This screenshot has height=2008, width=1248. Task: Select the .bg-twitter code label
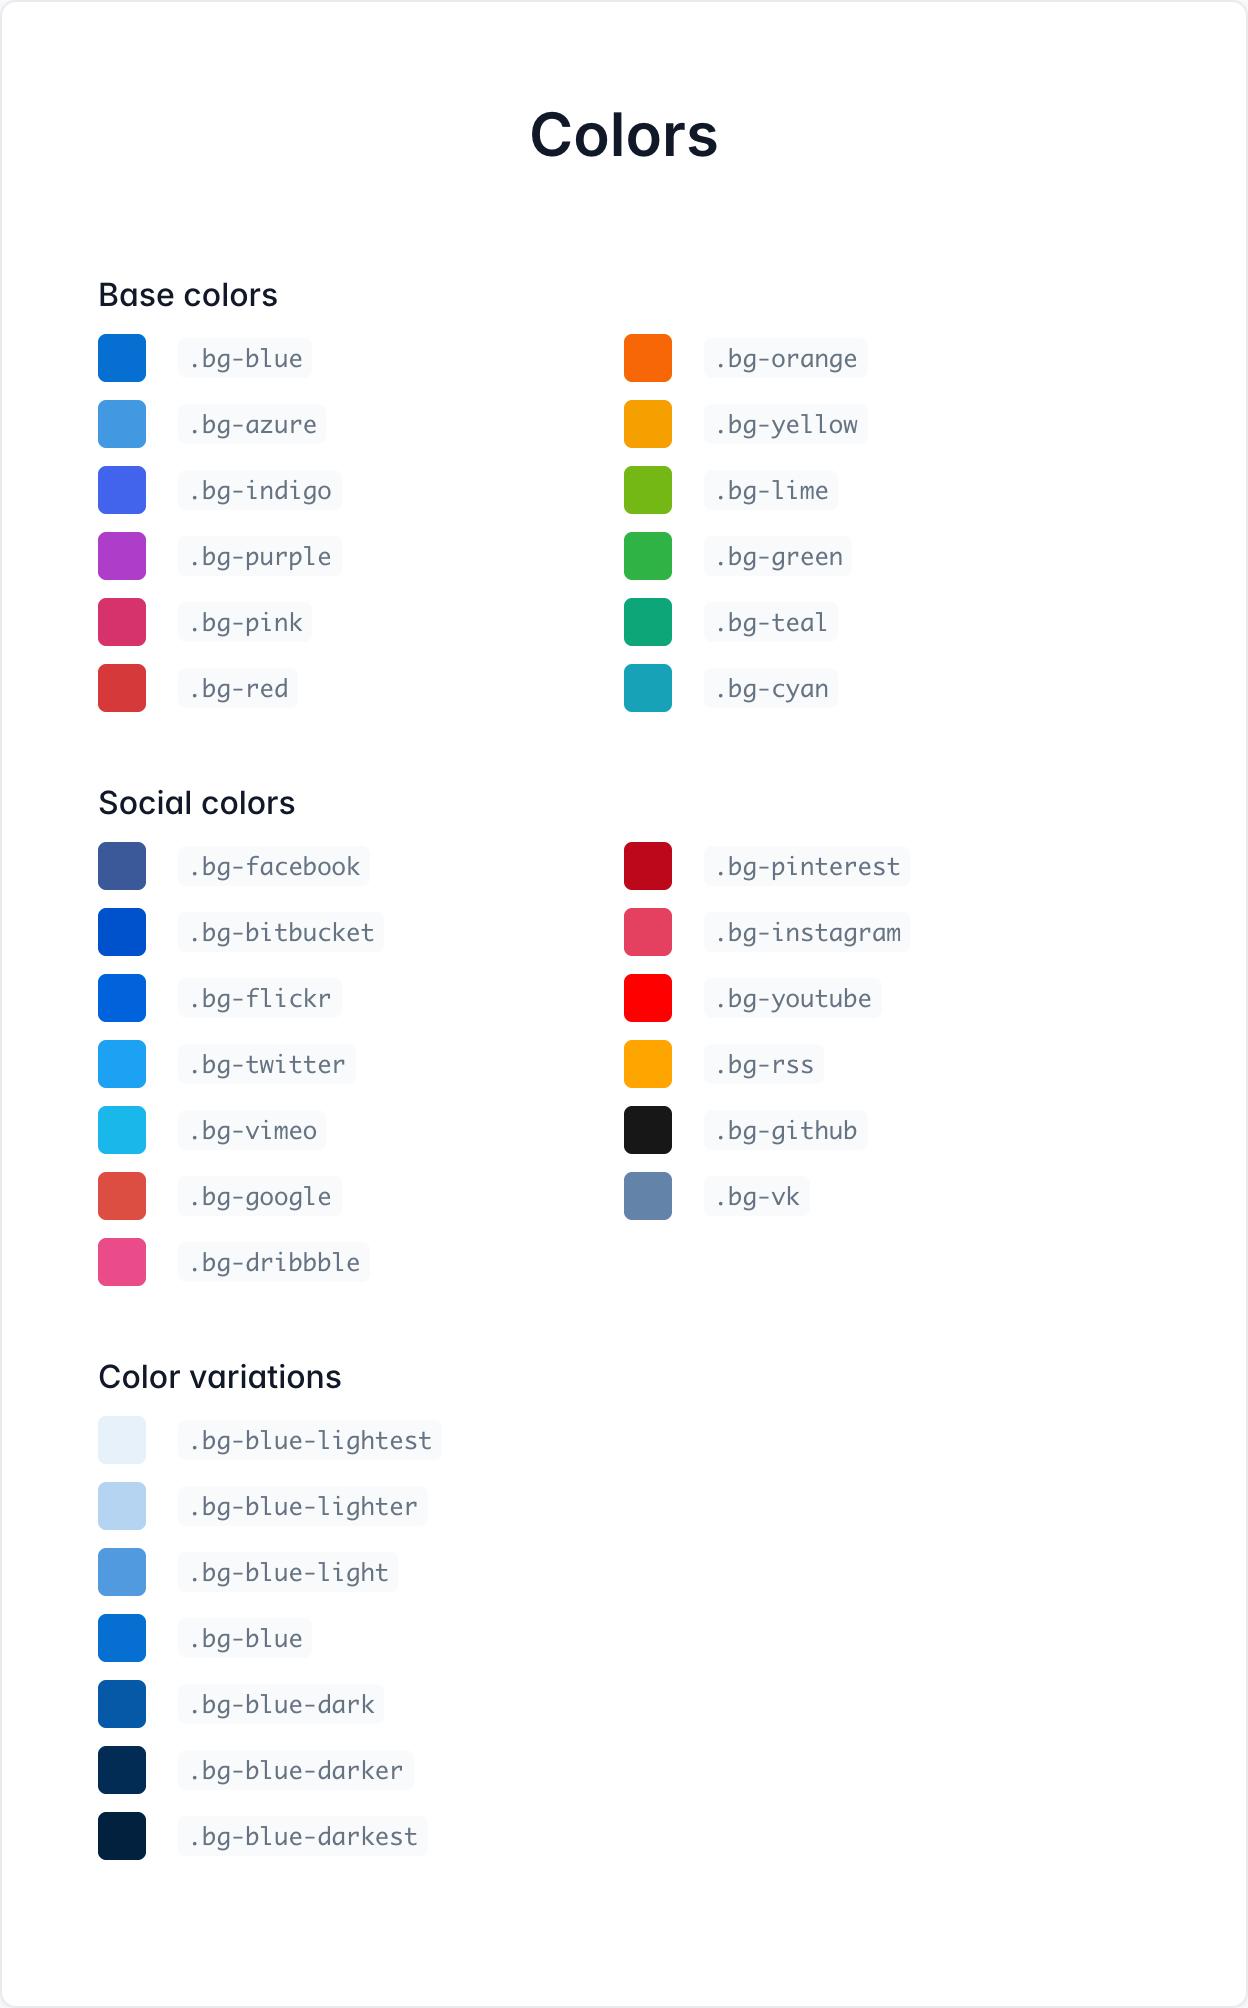267,1064
